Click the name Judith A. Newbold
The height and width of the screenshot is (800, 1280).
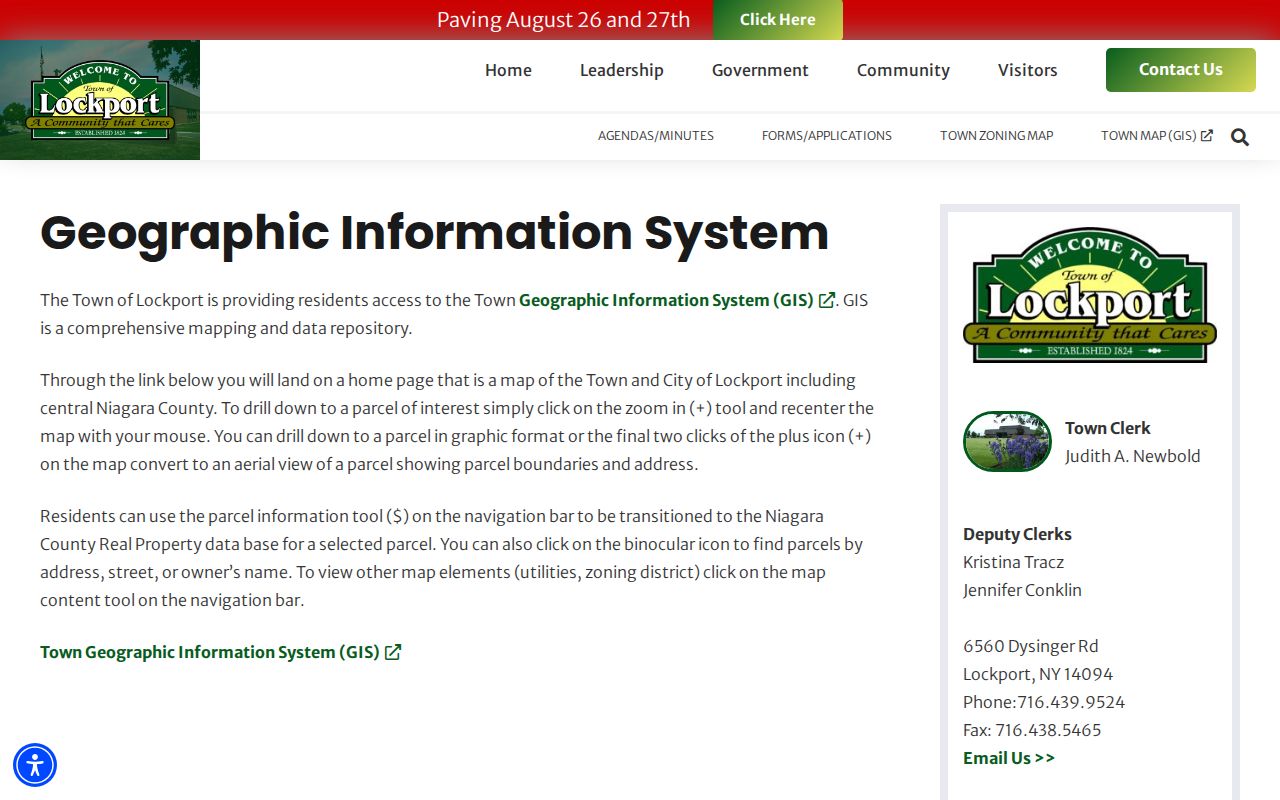(x=1133, y=456)
